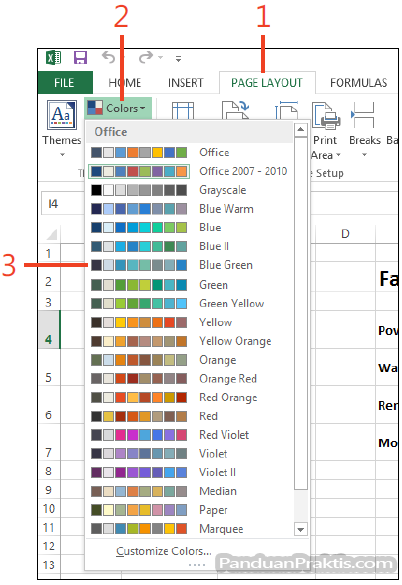Select the Blue Warm color scheme
This screenshot has height=585, width=402.
click(x=189, y=209)
